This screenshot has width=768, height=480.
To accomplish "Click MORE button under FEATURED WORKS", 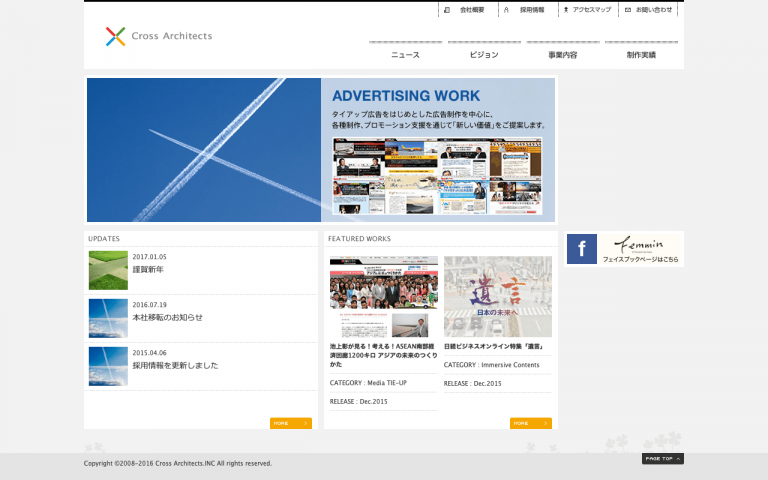I will pos(531,423).
